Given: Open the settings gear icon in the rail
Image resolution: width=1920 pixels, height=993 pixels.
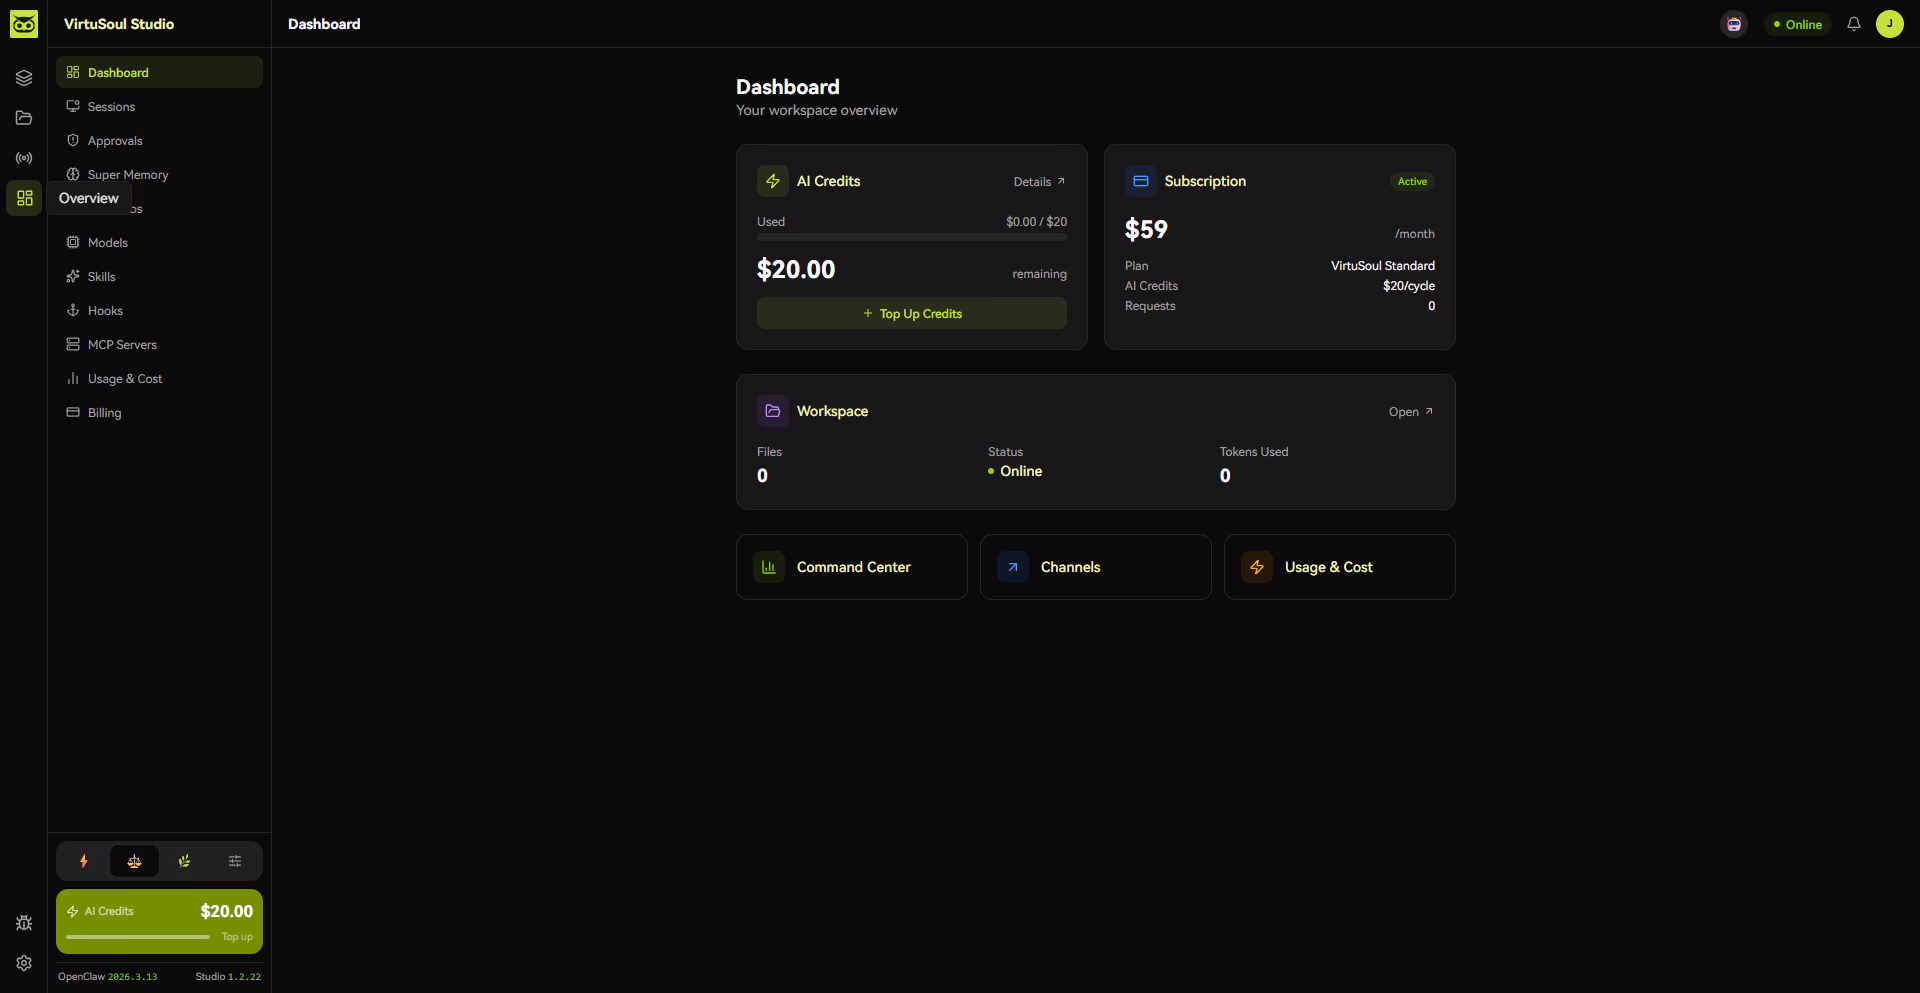Looking at the screenshot, I should click(24, 963).
